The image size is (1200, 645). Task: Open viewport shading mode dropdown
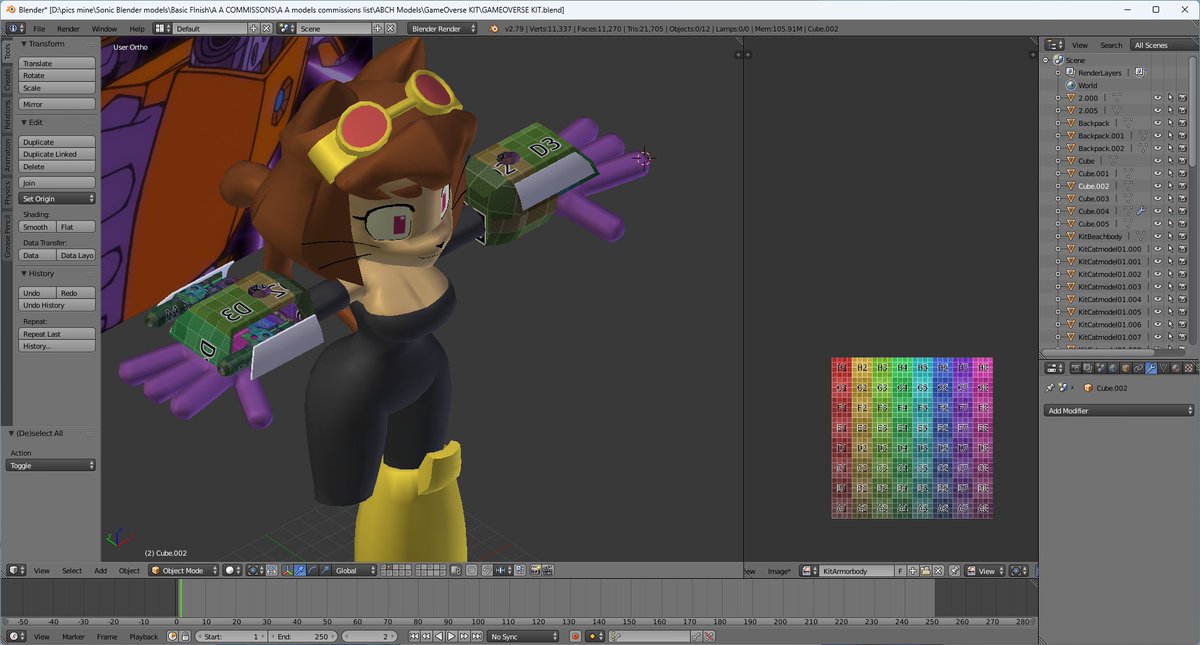(x=232, y=570)
